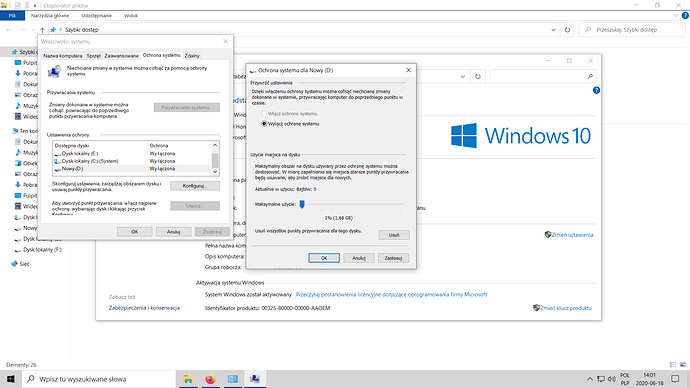Open the Widok ribbon tab
Viewport: 690px width, 388px height.
[x=131, y=15]
